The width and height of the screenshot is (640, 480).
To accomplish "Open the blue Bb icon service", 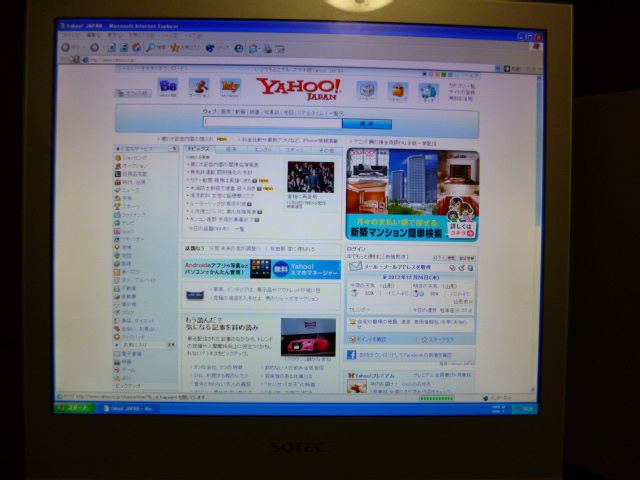I will [168, 87].
